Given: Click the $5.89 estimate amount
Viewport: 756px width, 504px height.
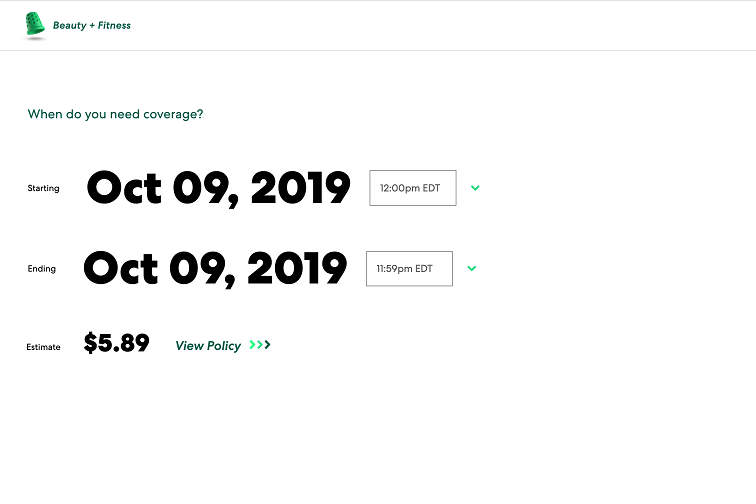Looking at the screenshot, I should [x=116, y=343].
